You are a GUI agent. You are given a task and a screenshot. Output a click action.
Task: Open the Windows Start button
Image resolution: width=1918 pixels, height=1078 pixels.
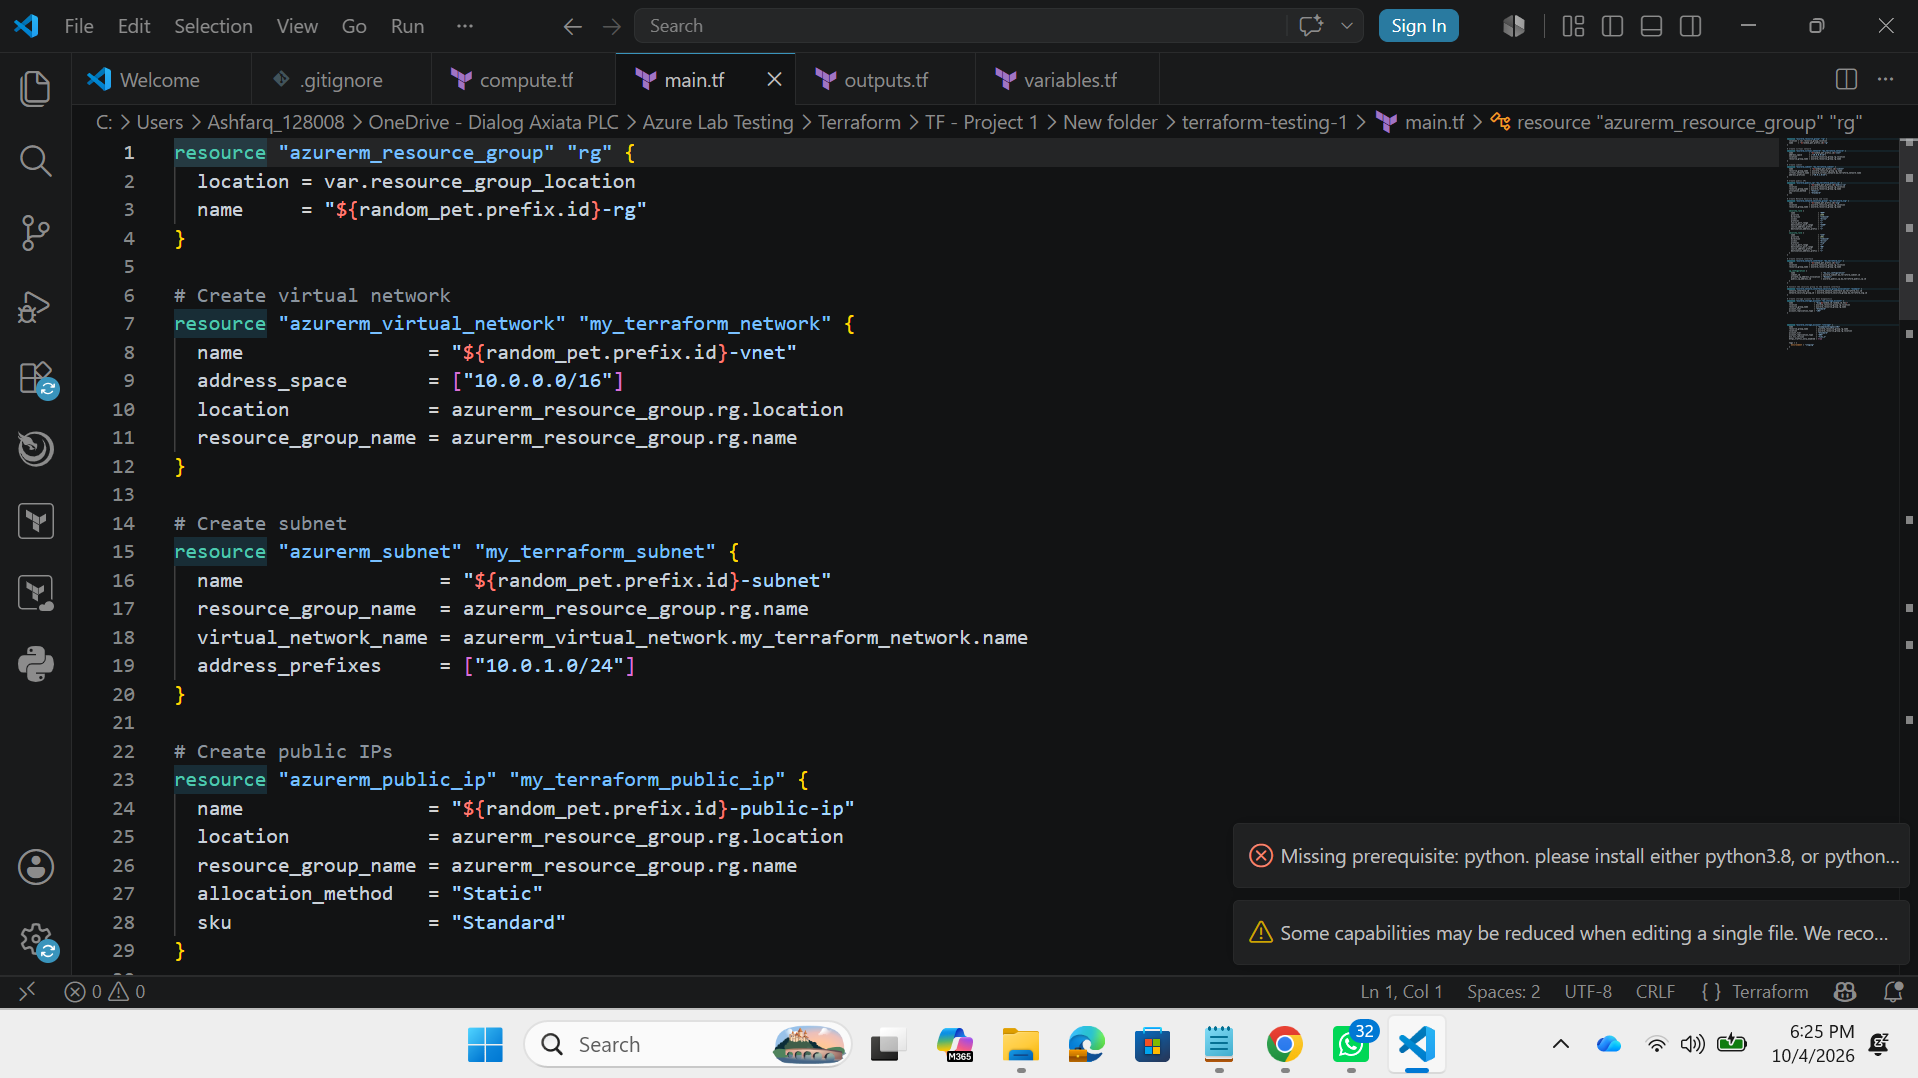(x=485, y=1045)
